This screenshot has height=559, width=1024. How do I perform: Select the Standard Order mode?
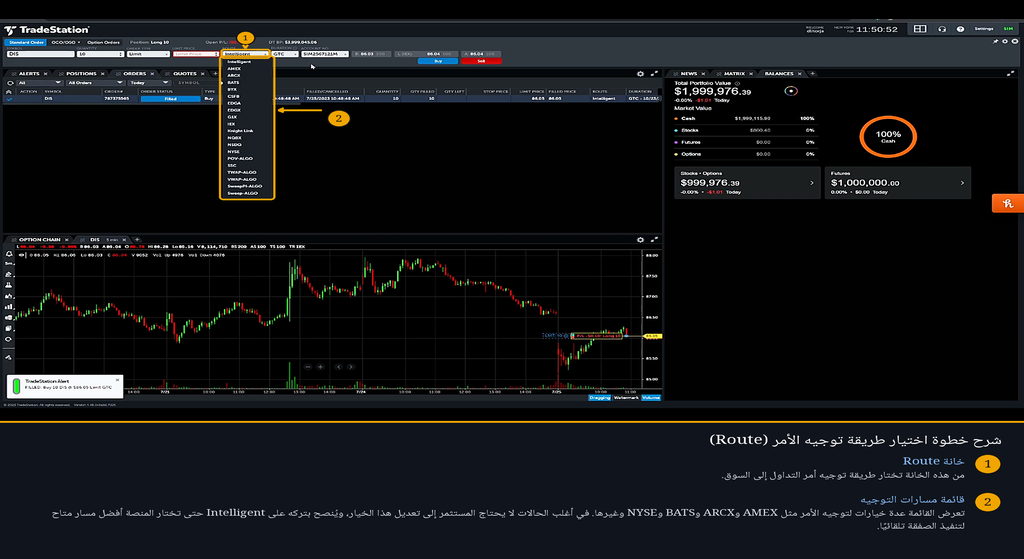26,42
